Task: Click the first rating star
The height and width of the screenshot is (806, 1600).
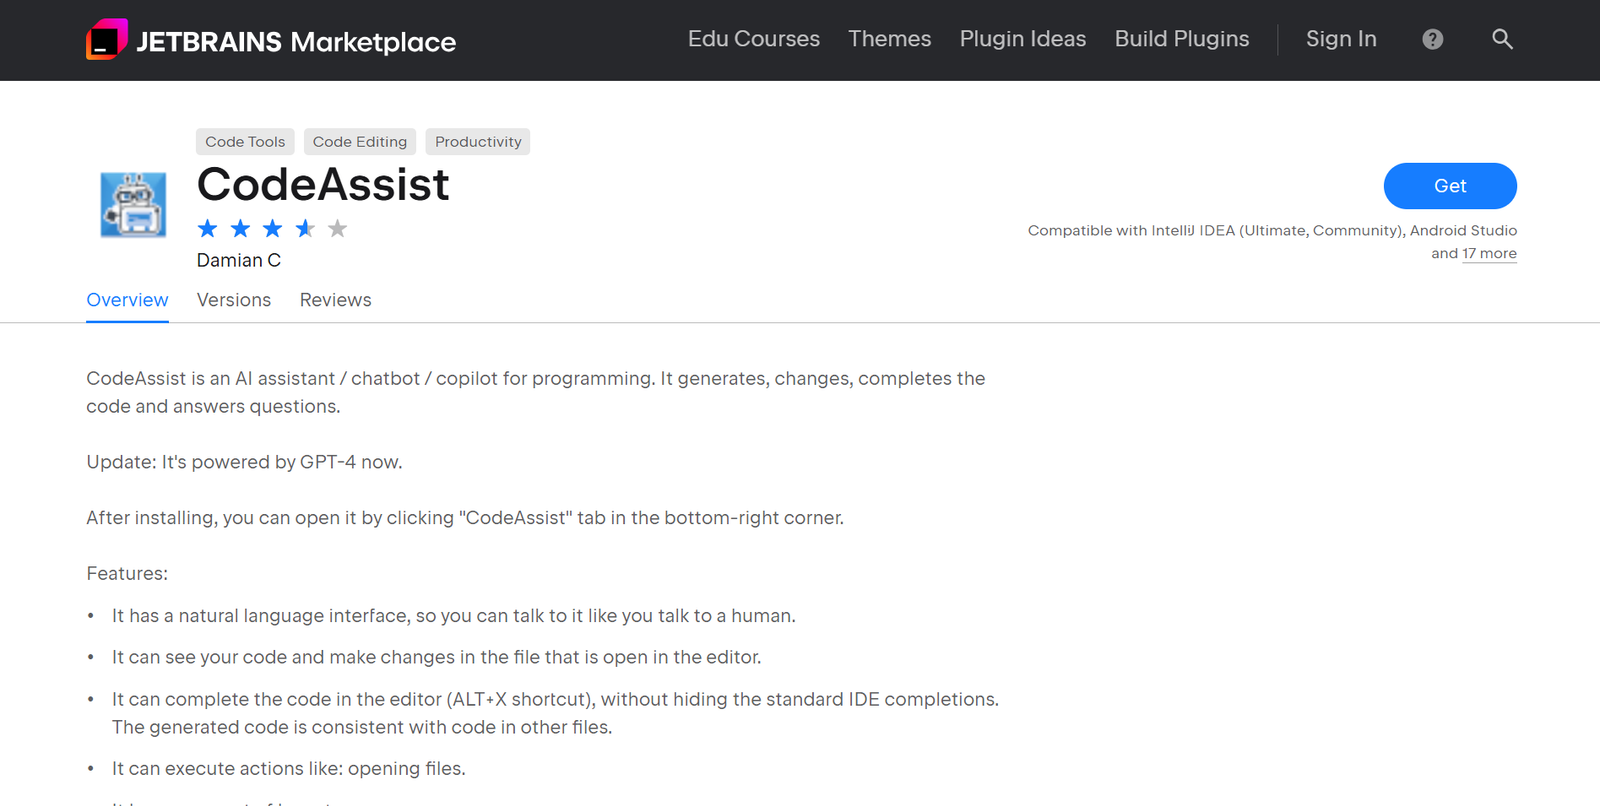Action: [x=208, y=229]
